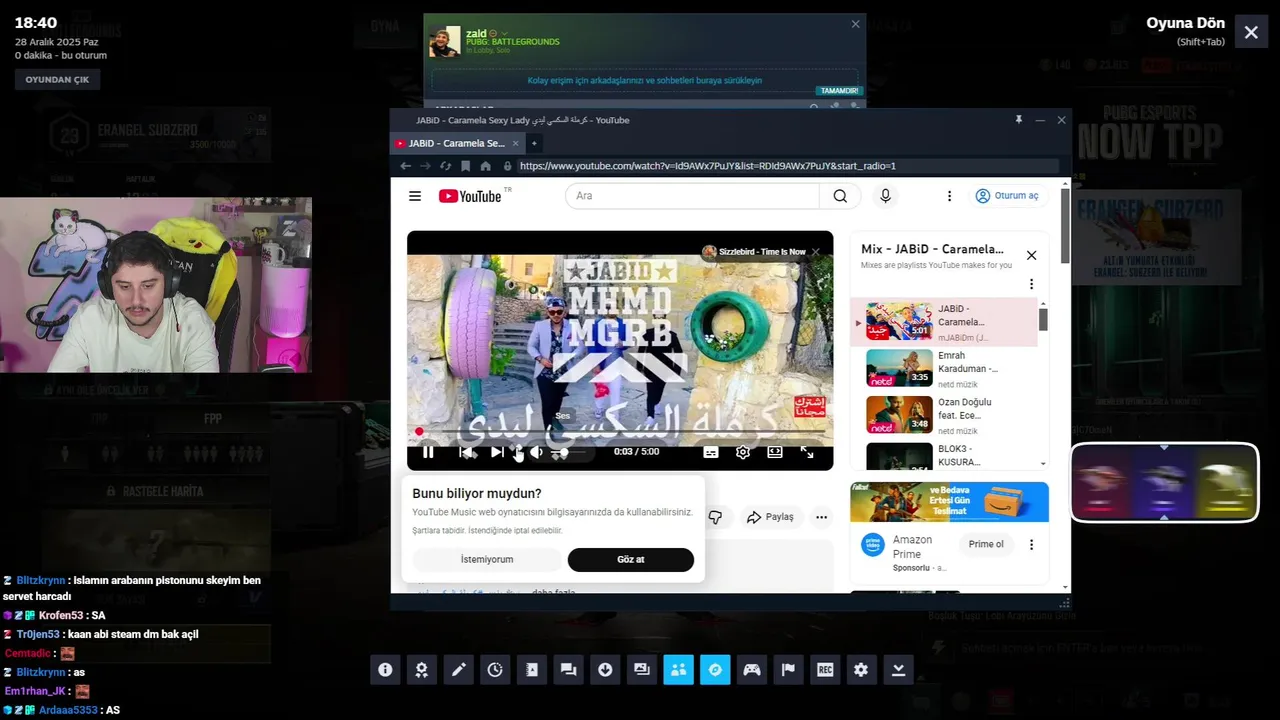Click the YouTube search magnifier button
This screenshot has width=1280, height=720.
click(x=840, y=196)
